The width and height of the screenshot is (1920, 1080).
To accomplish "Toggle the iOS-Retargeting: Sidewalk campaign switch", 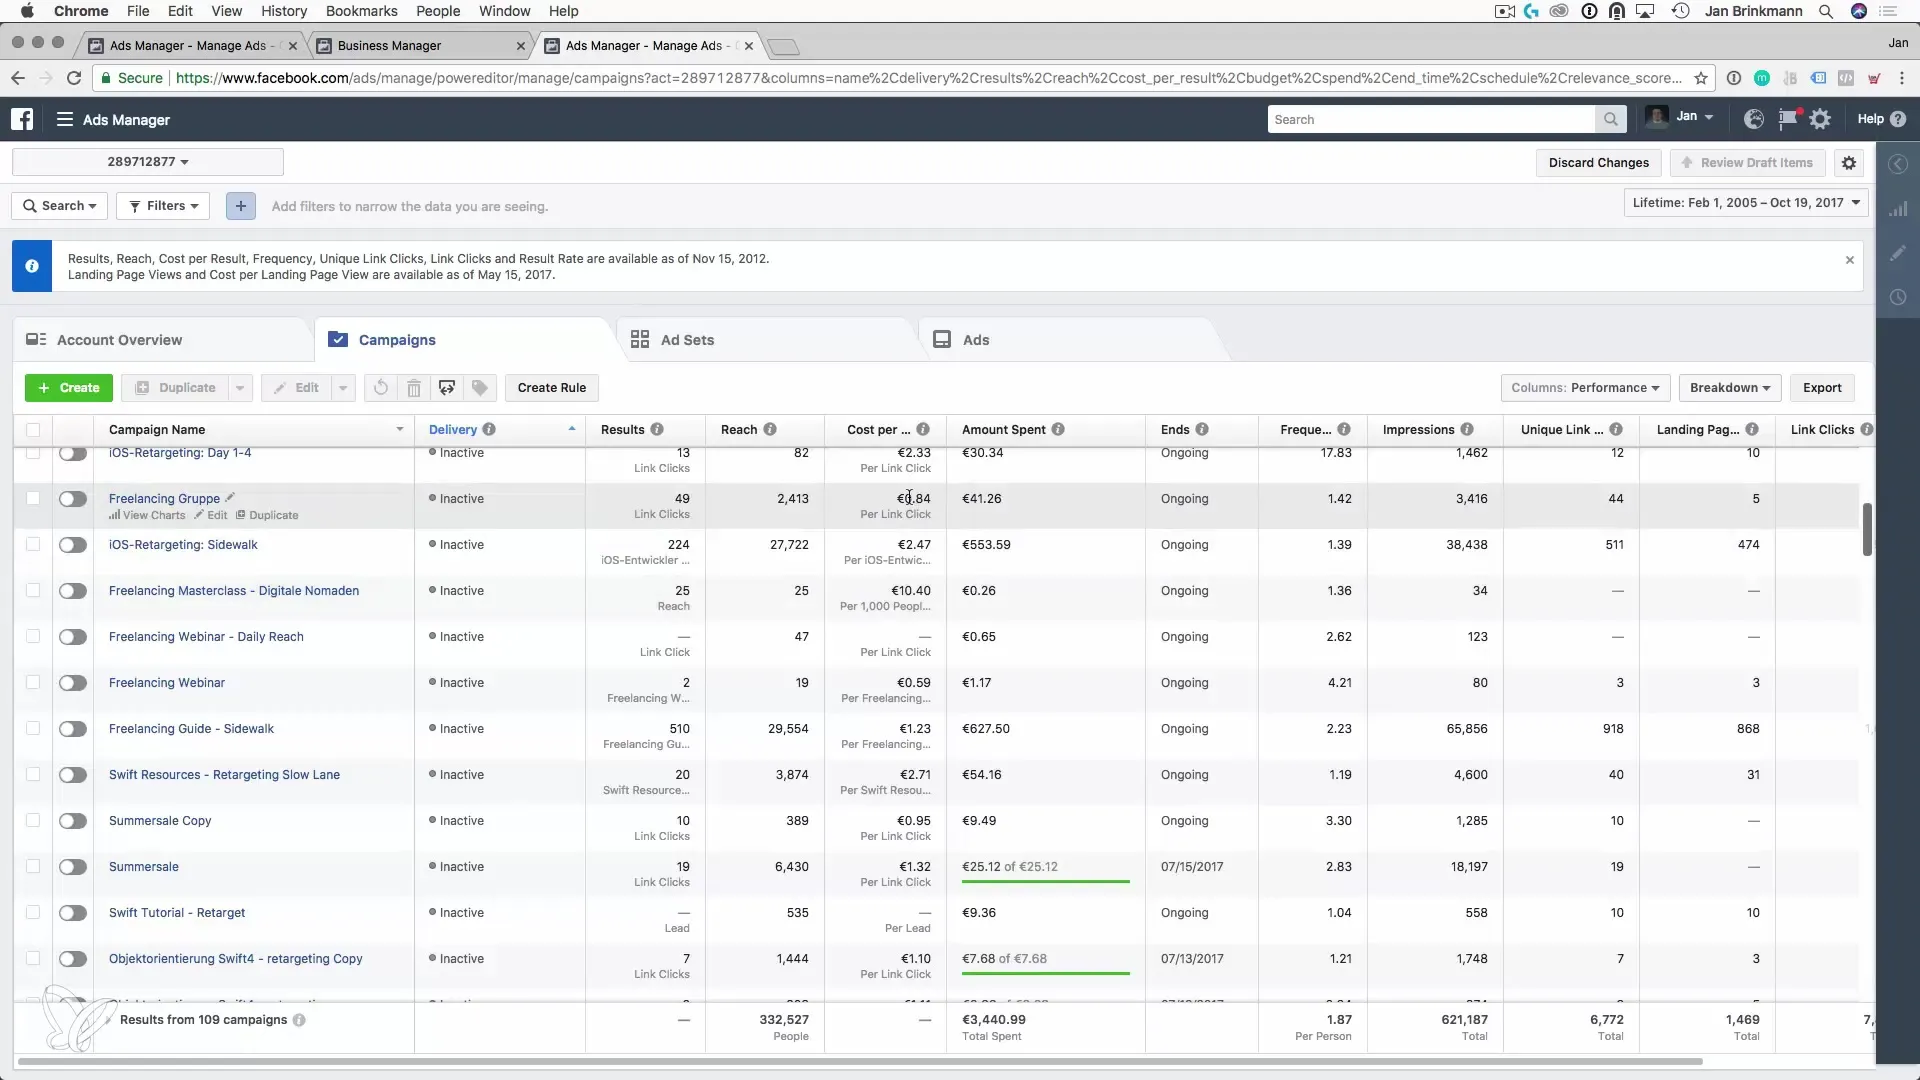I will (x=73, y=545).
